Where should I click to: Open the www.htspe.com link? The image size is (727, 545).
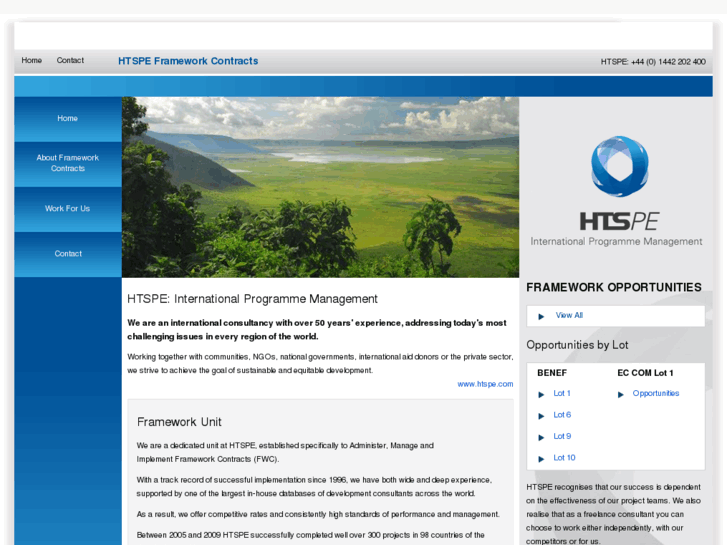(485, 384)
